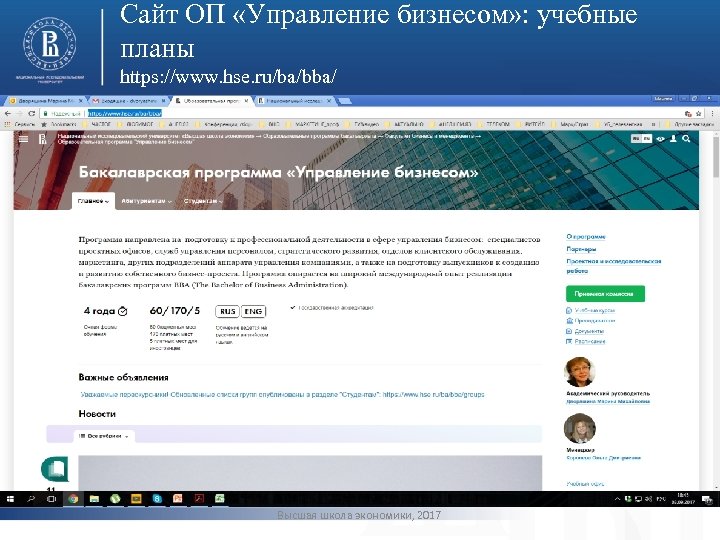Screen dimensions: 720x540
Task: Open the МАРКЕТИНГ bookmarks folder
Action: coord(313,124)
